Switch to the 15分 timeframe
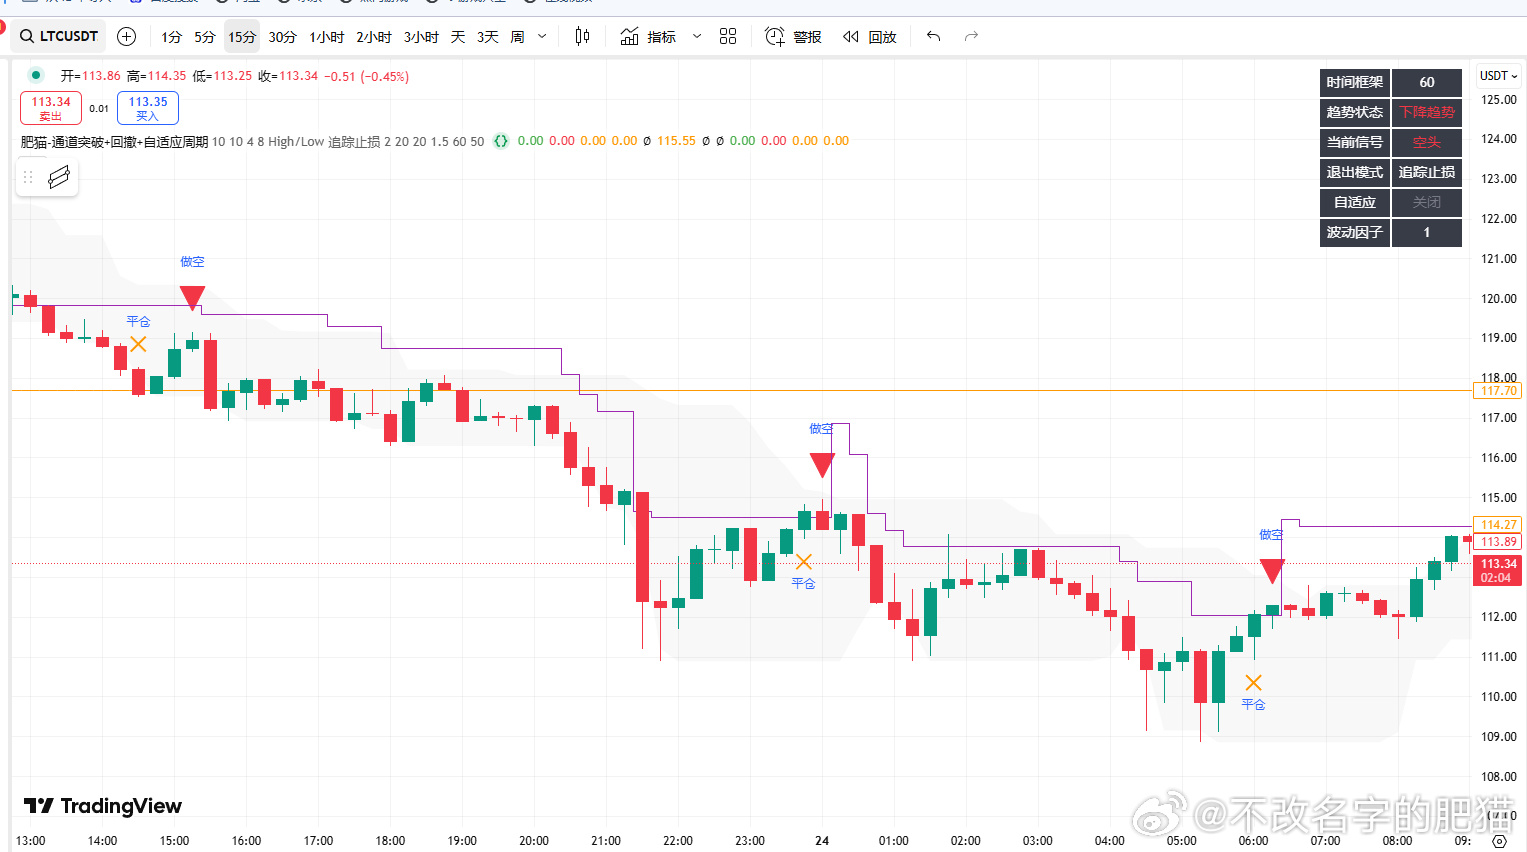This screenshot has width=1527, height=852. click(242, 37)
